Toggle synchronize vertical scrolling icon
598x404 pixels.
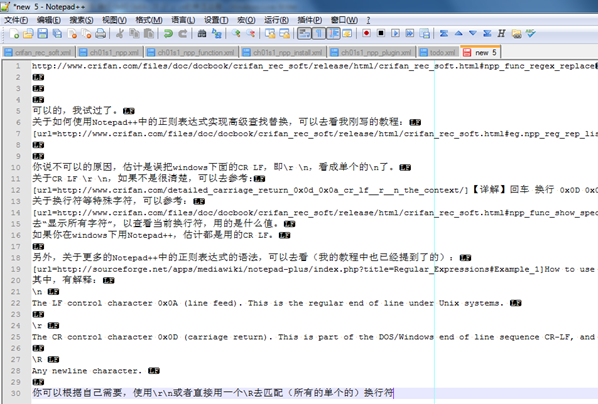click(x=270, y=34)
